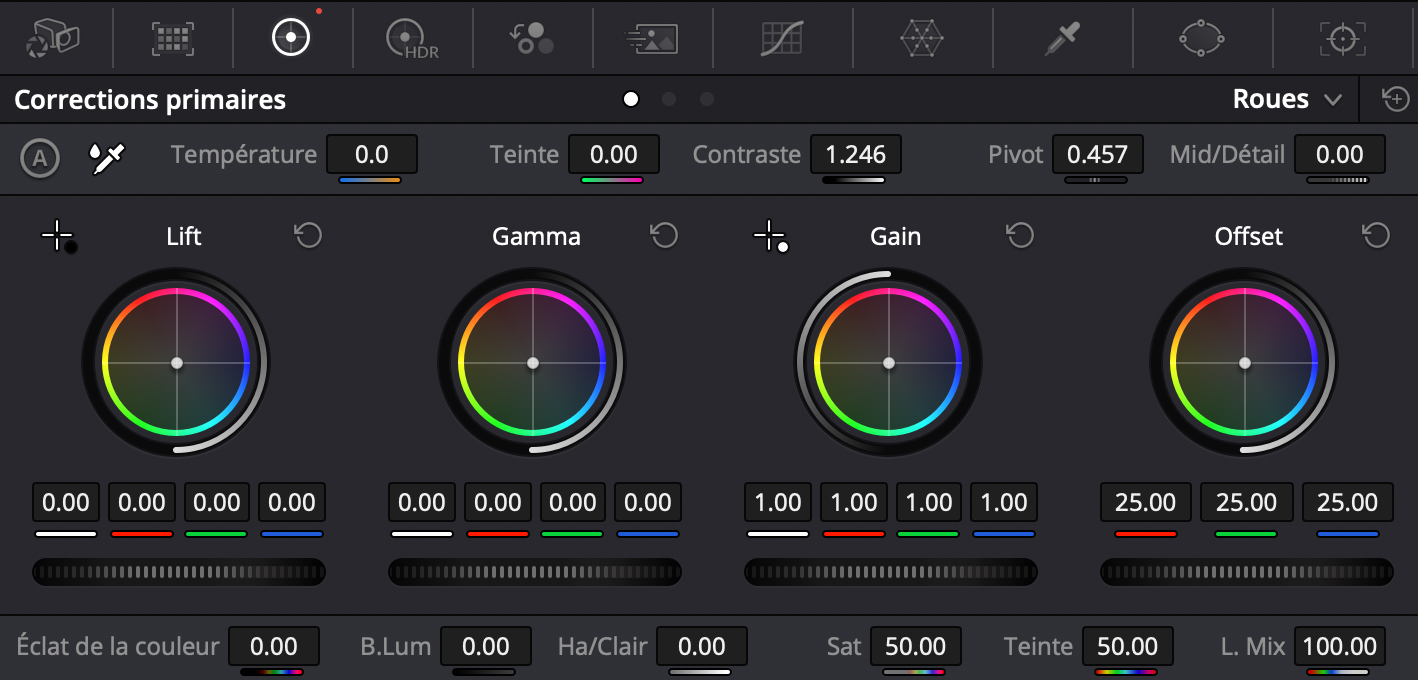
Task: Enable the Lift black point picker
Action: pyautogui.click(x=59, y=237)
